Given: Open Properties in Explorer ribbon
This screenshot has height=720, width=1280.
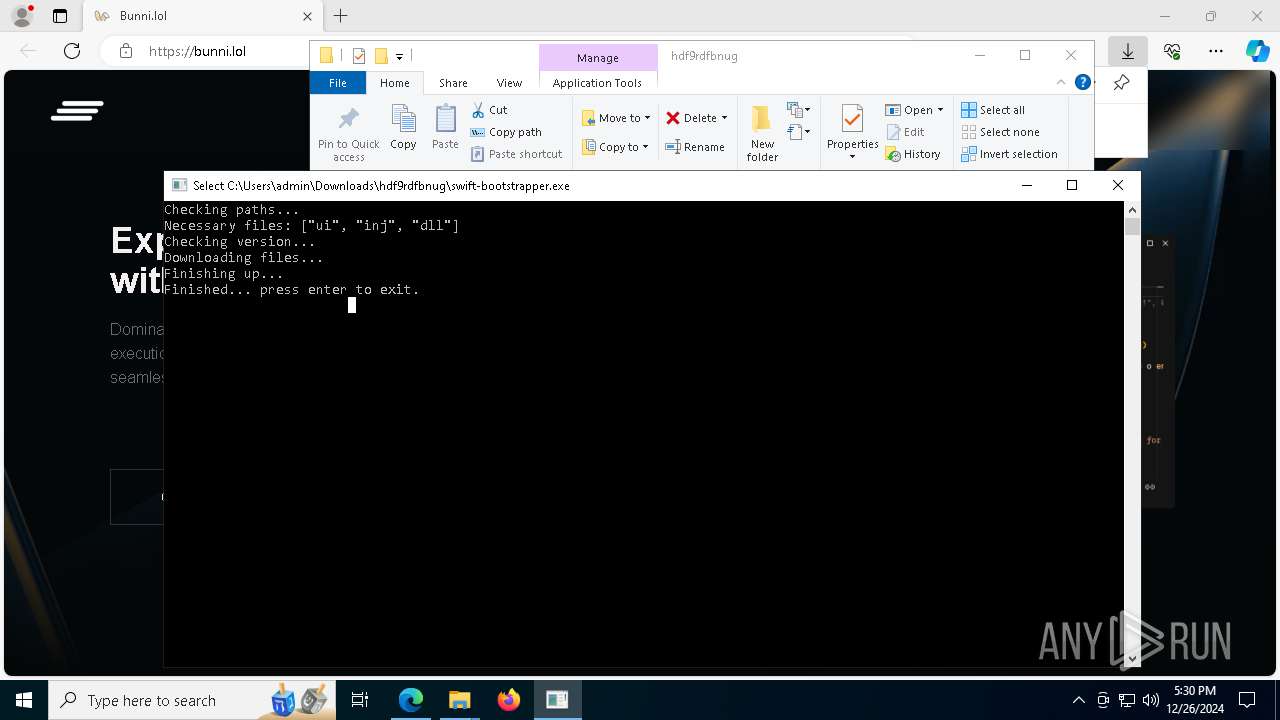Looking at the screenshot, I should tap(852, 132).
